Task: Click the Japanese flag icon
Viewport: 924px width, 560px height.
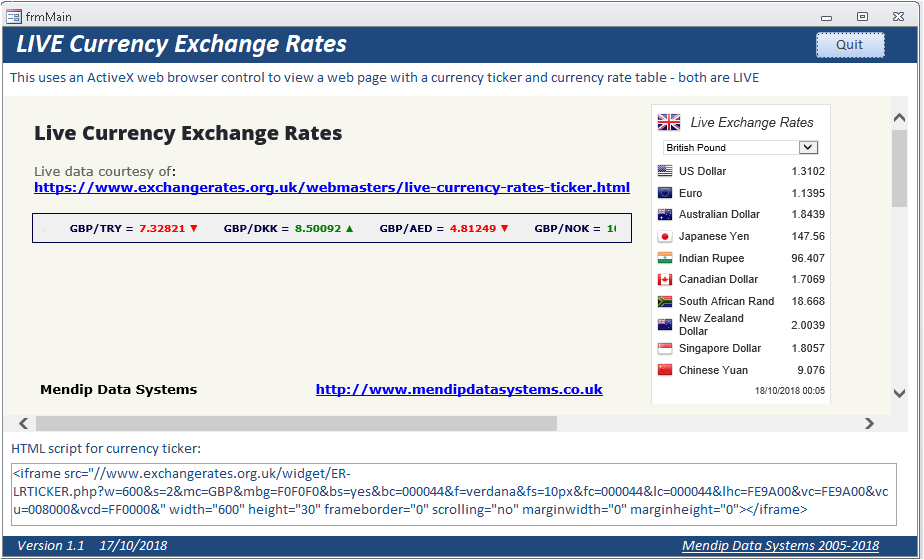Action: [665, 236]
